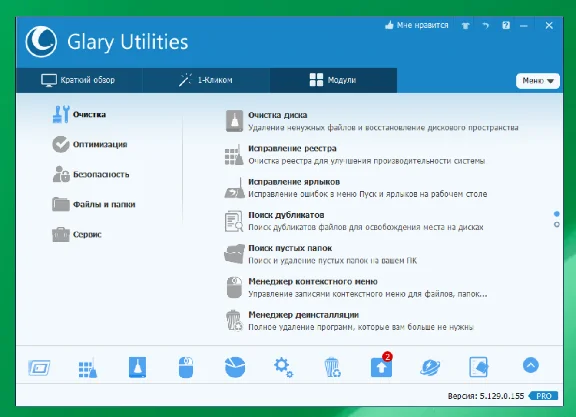Launch registry cleaner from the bottom toolbar

pos(88,367)
